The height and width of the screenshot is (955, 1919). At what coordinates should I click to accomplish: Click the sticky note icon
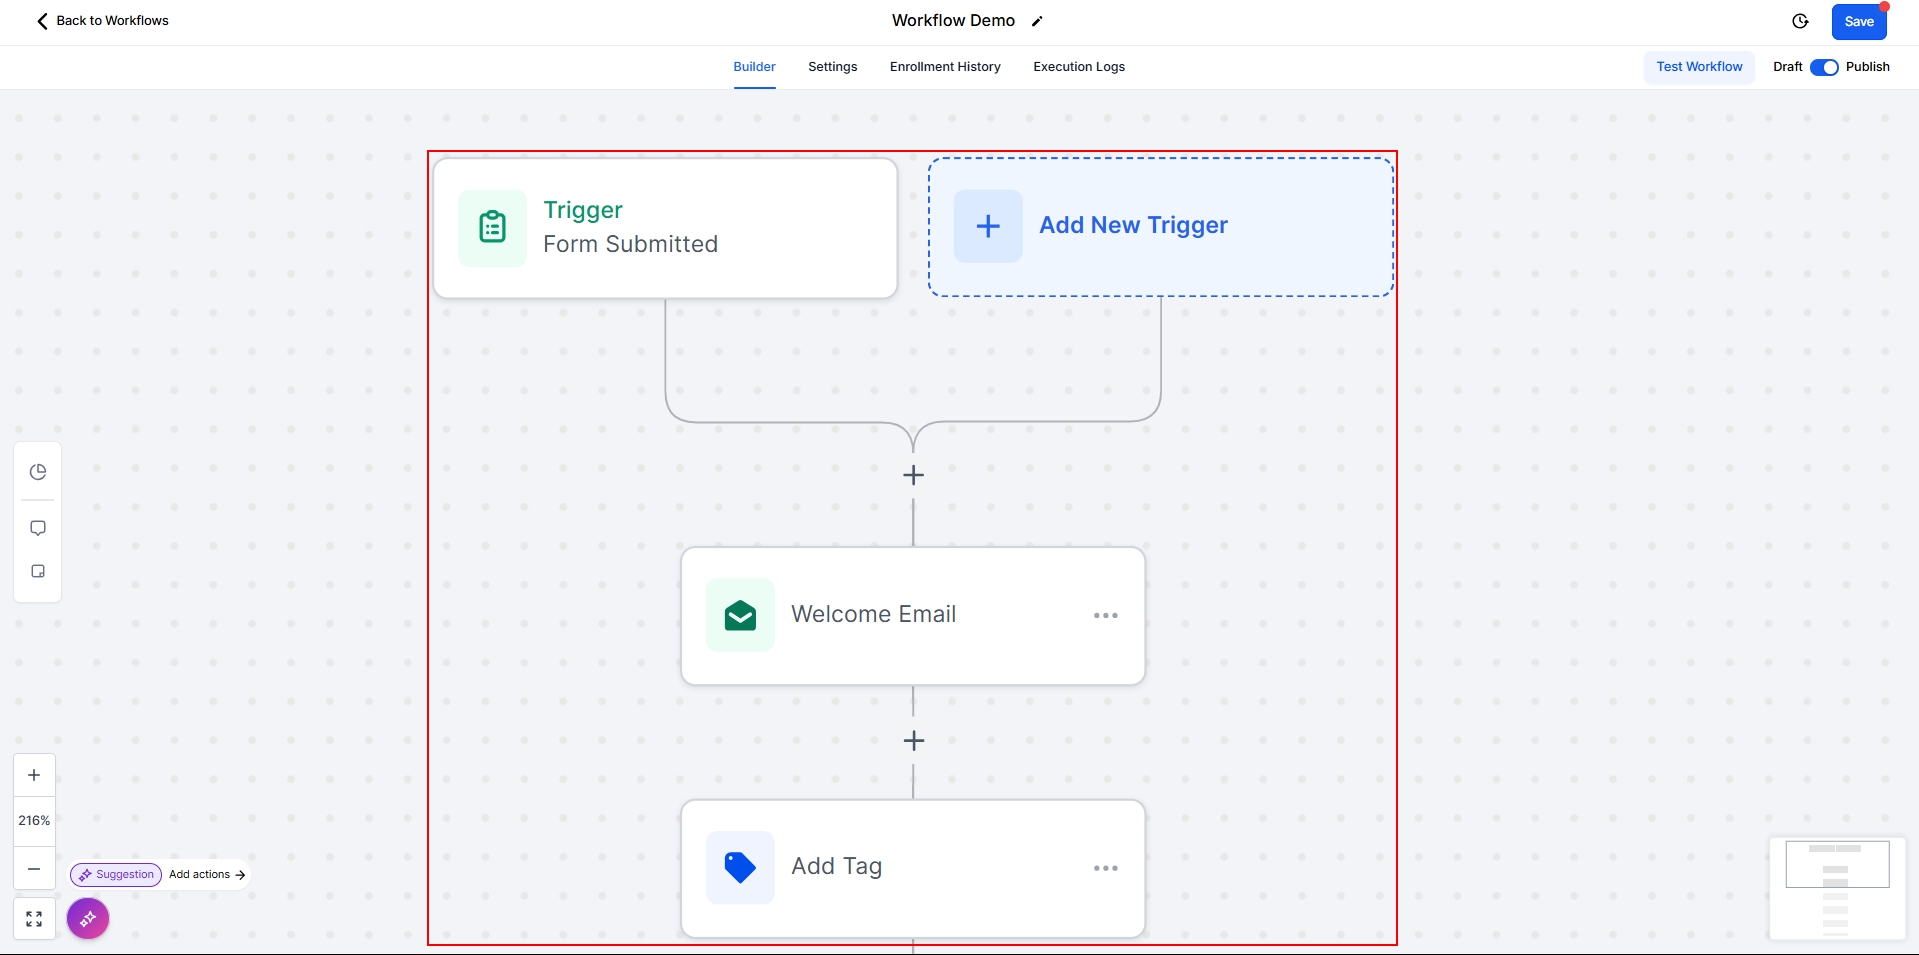click(38, 571)
